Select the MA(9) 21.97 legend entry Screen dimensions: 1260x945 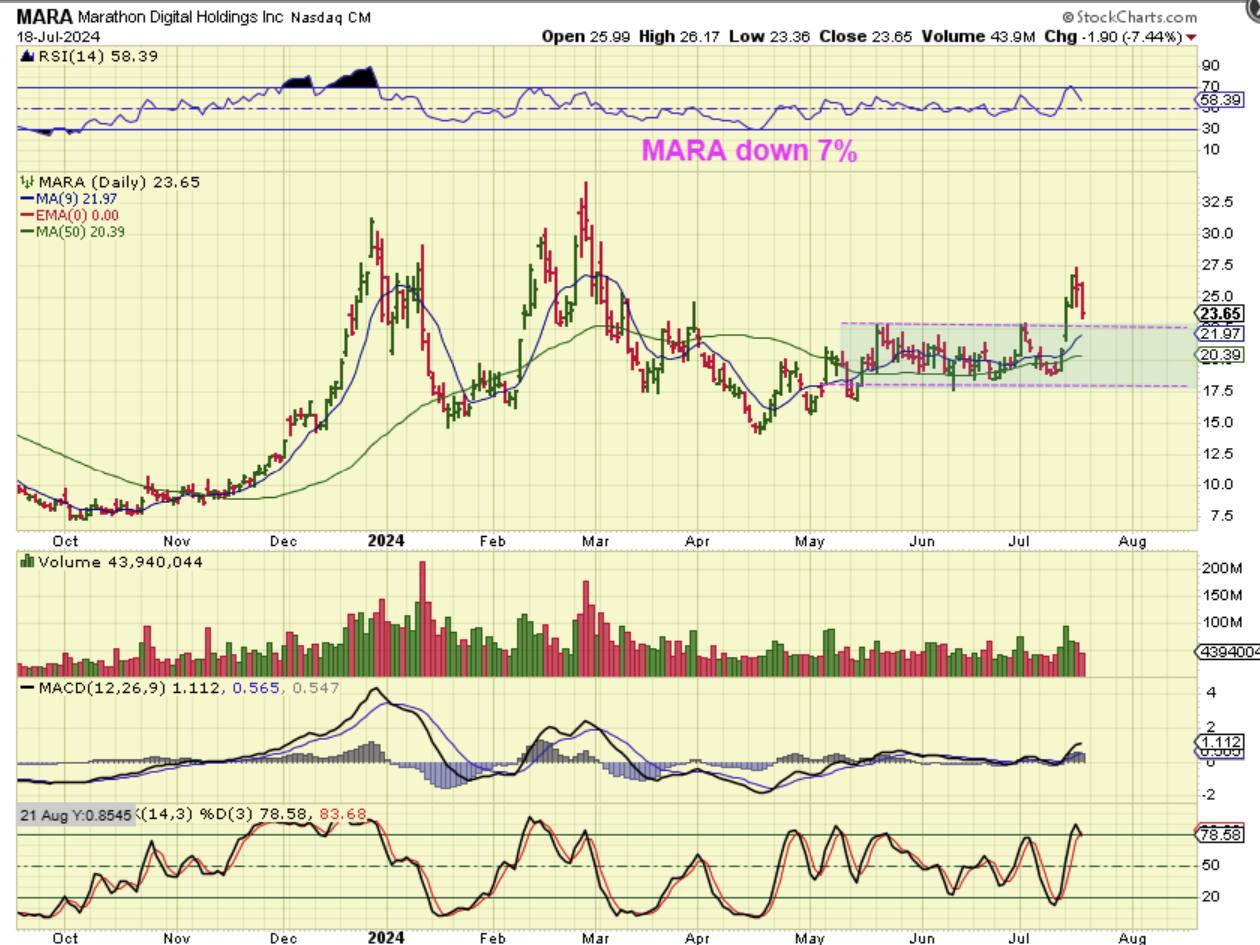(69, 200)
